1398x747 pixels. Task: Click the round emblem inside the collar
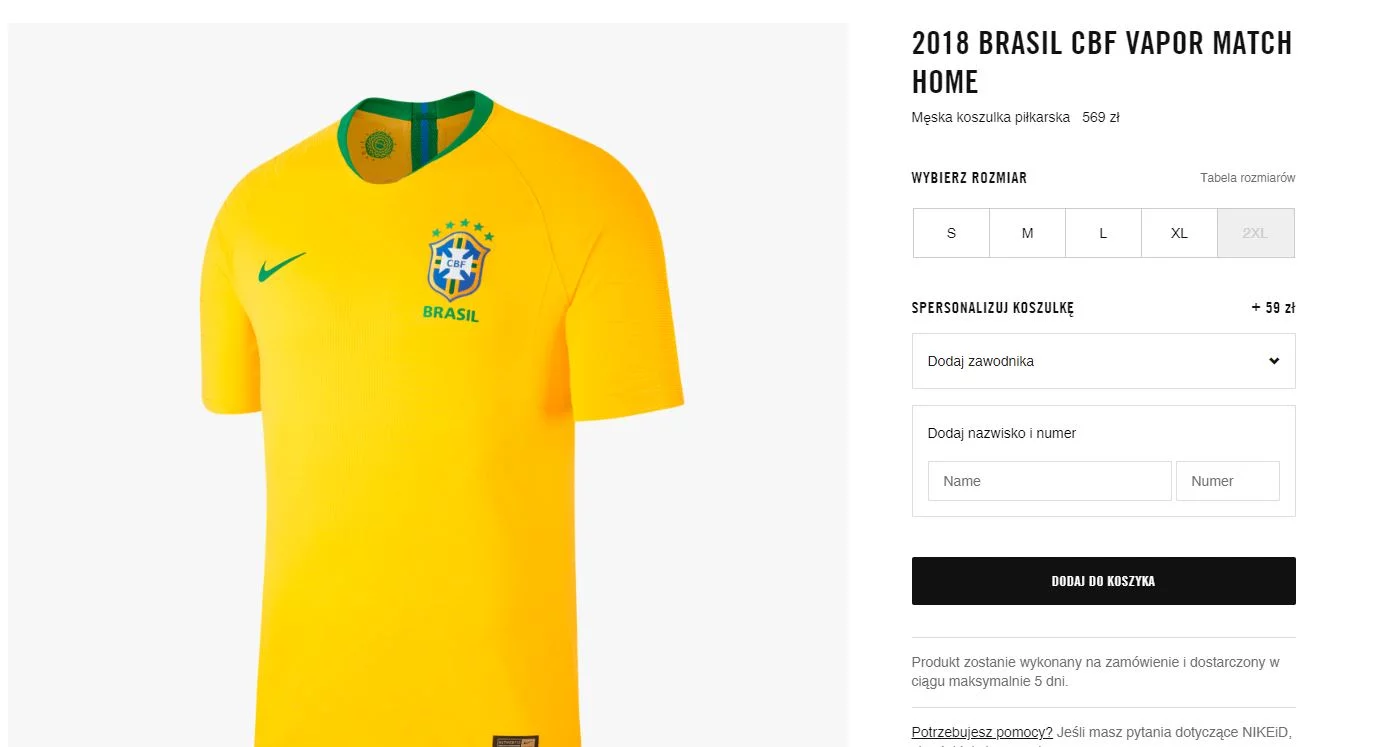pyautogui.click(x=379, y=147)
